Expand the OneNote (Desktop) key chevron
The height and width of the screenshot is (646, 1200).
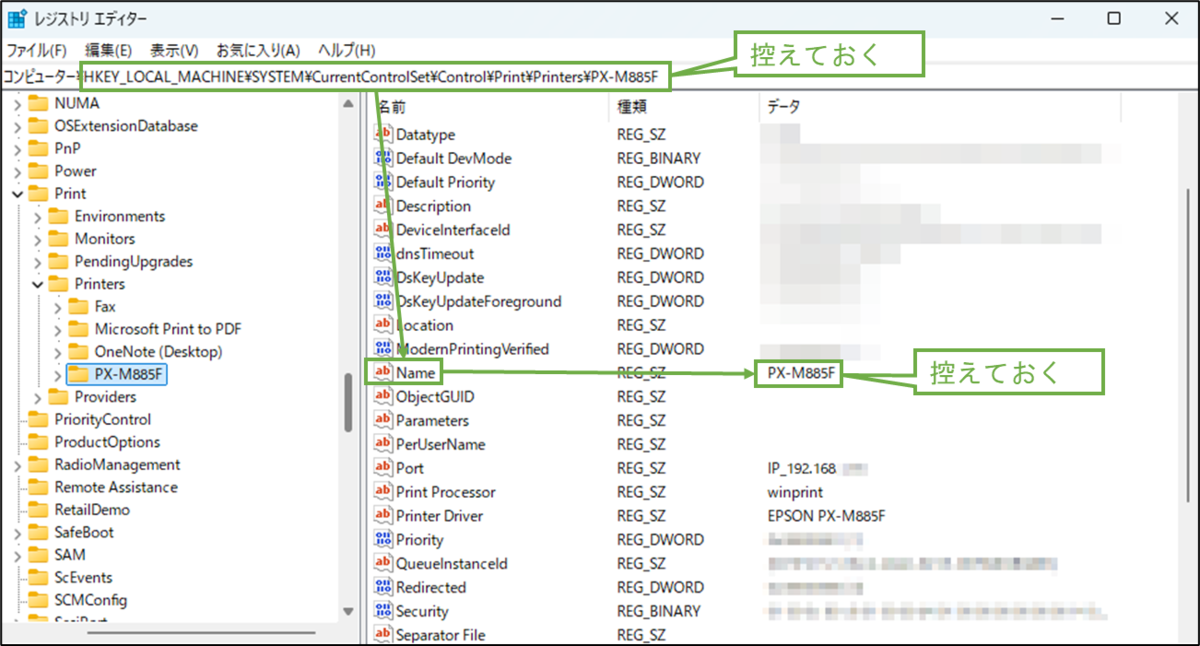pos(58,352)
